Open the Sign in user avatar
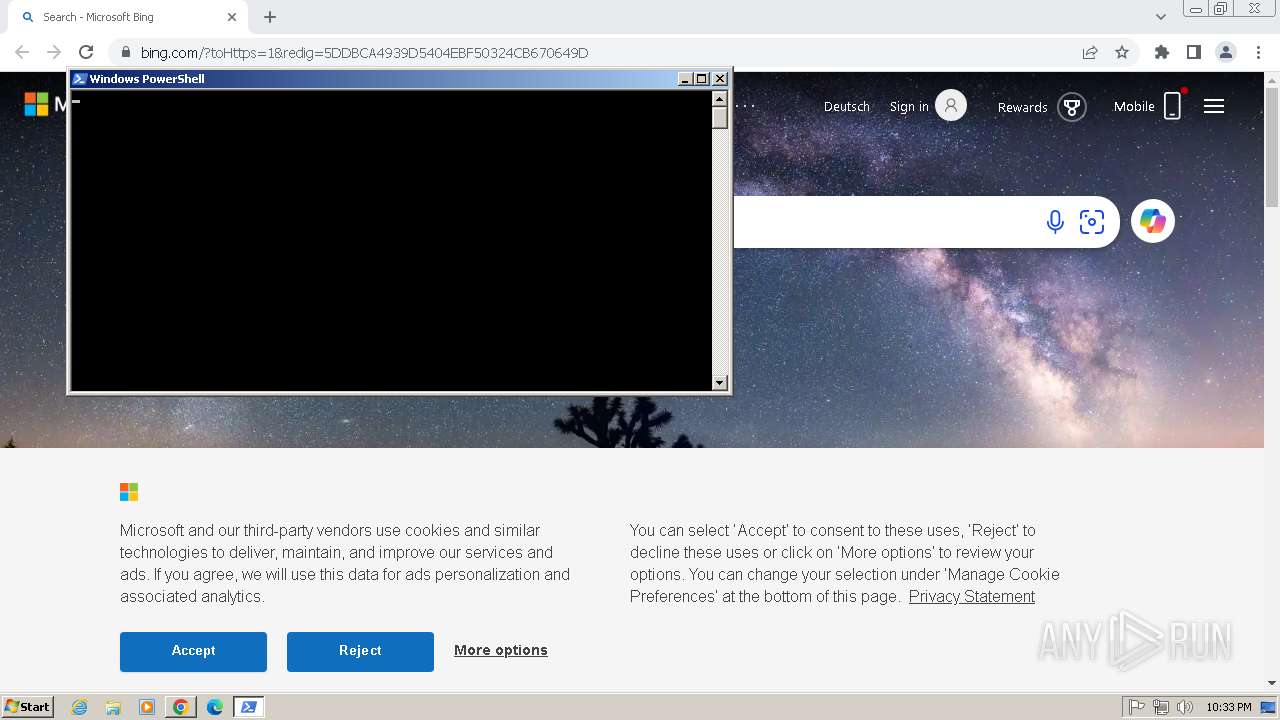 click(951, 105)
